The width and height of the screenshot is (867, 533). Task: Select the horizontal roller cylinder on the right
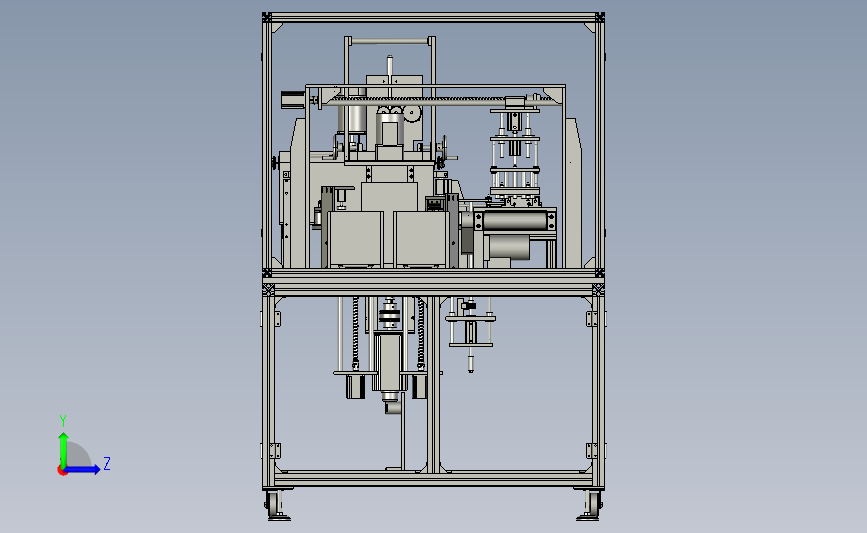point(514,221)
